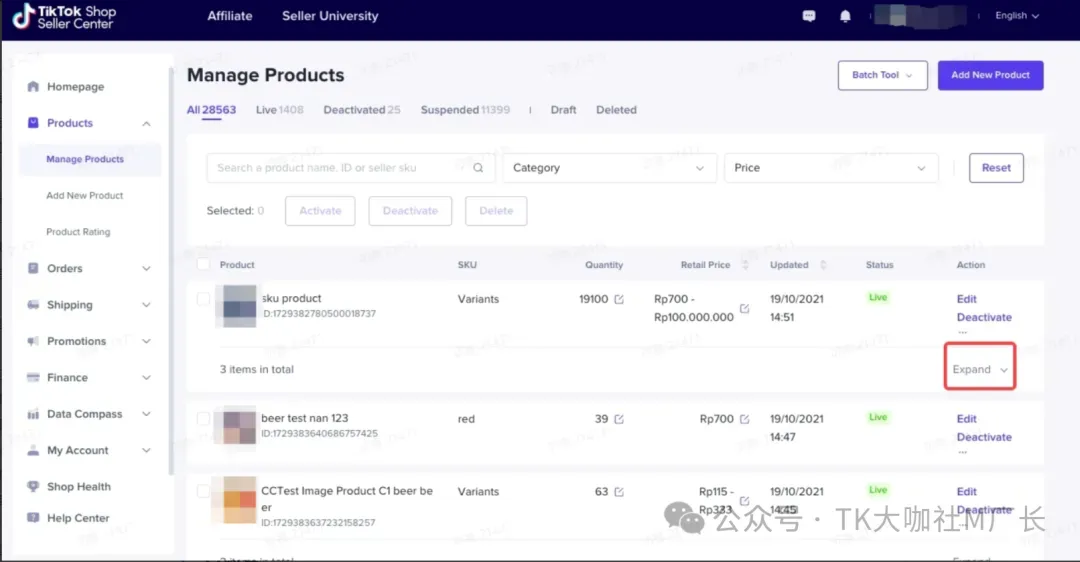Edit the CCTest Image Product listing
The height and width of the screenshot is (562, 1080).
(x=966, y=491)
